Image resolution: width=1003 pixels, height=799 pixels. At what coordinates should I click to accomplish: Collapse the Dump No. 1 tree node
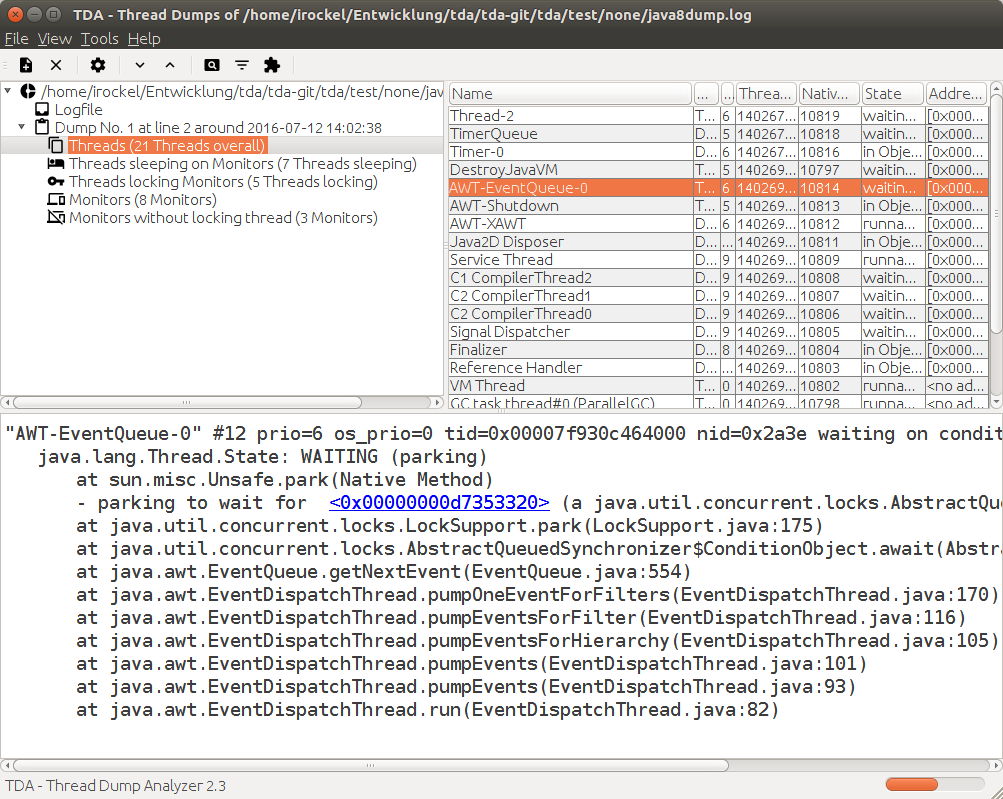click(x=22, y=127)
